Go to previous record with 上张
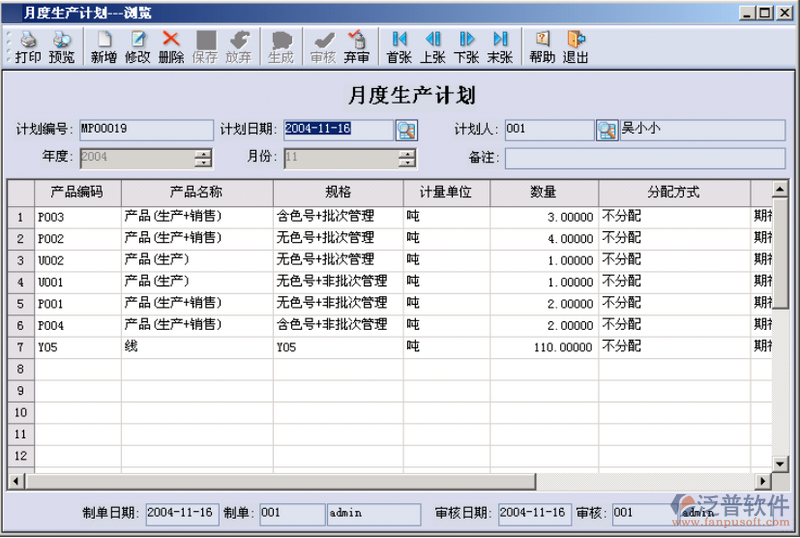The height and width of the screenshot is (538, 800). 433,47
